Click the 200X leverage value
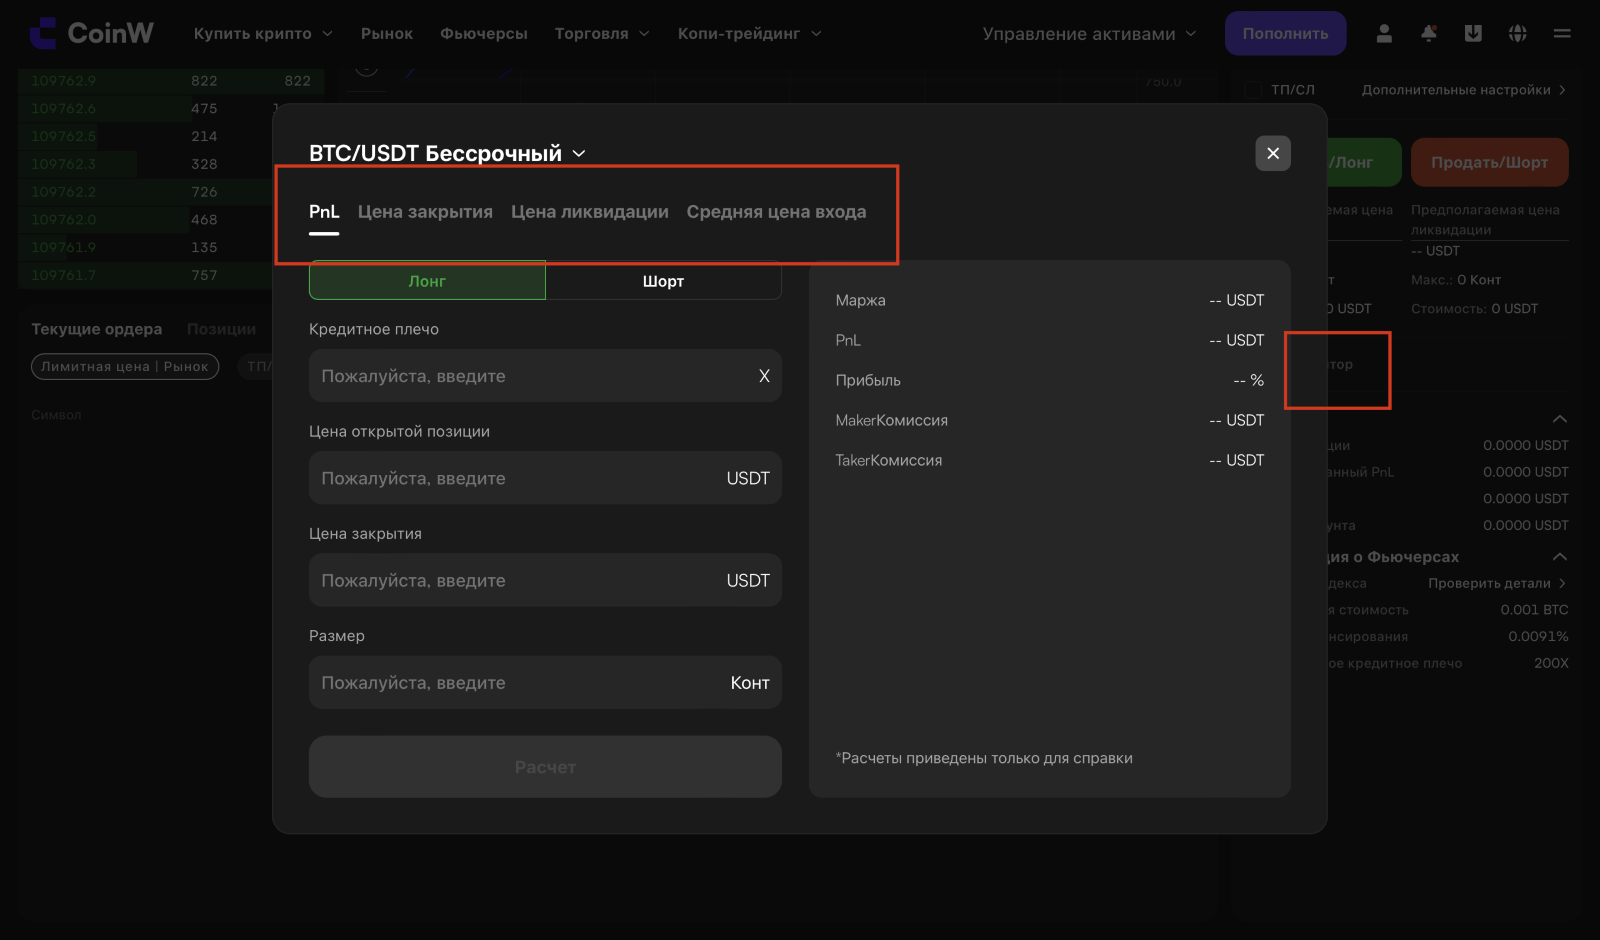 click(1551, 663)
